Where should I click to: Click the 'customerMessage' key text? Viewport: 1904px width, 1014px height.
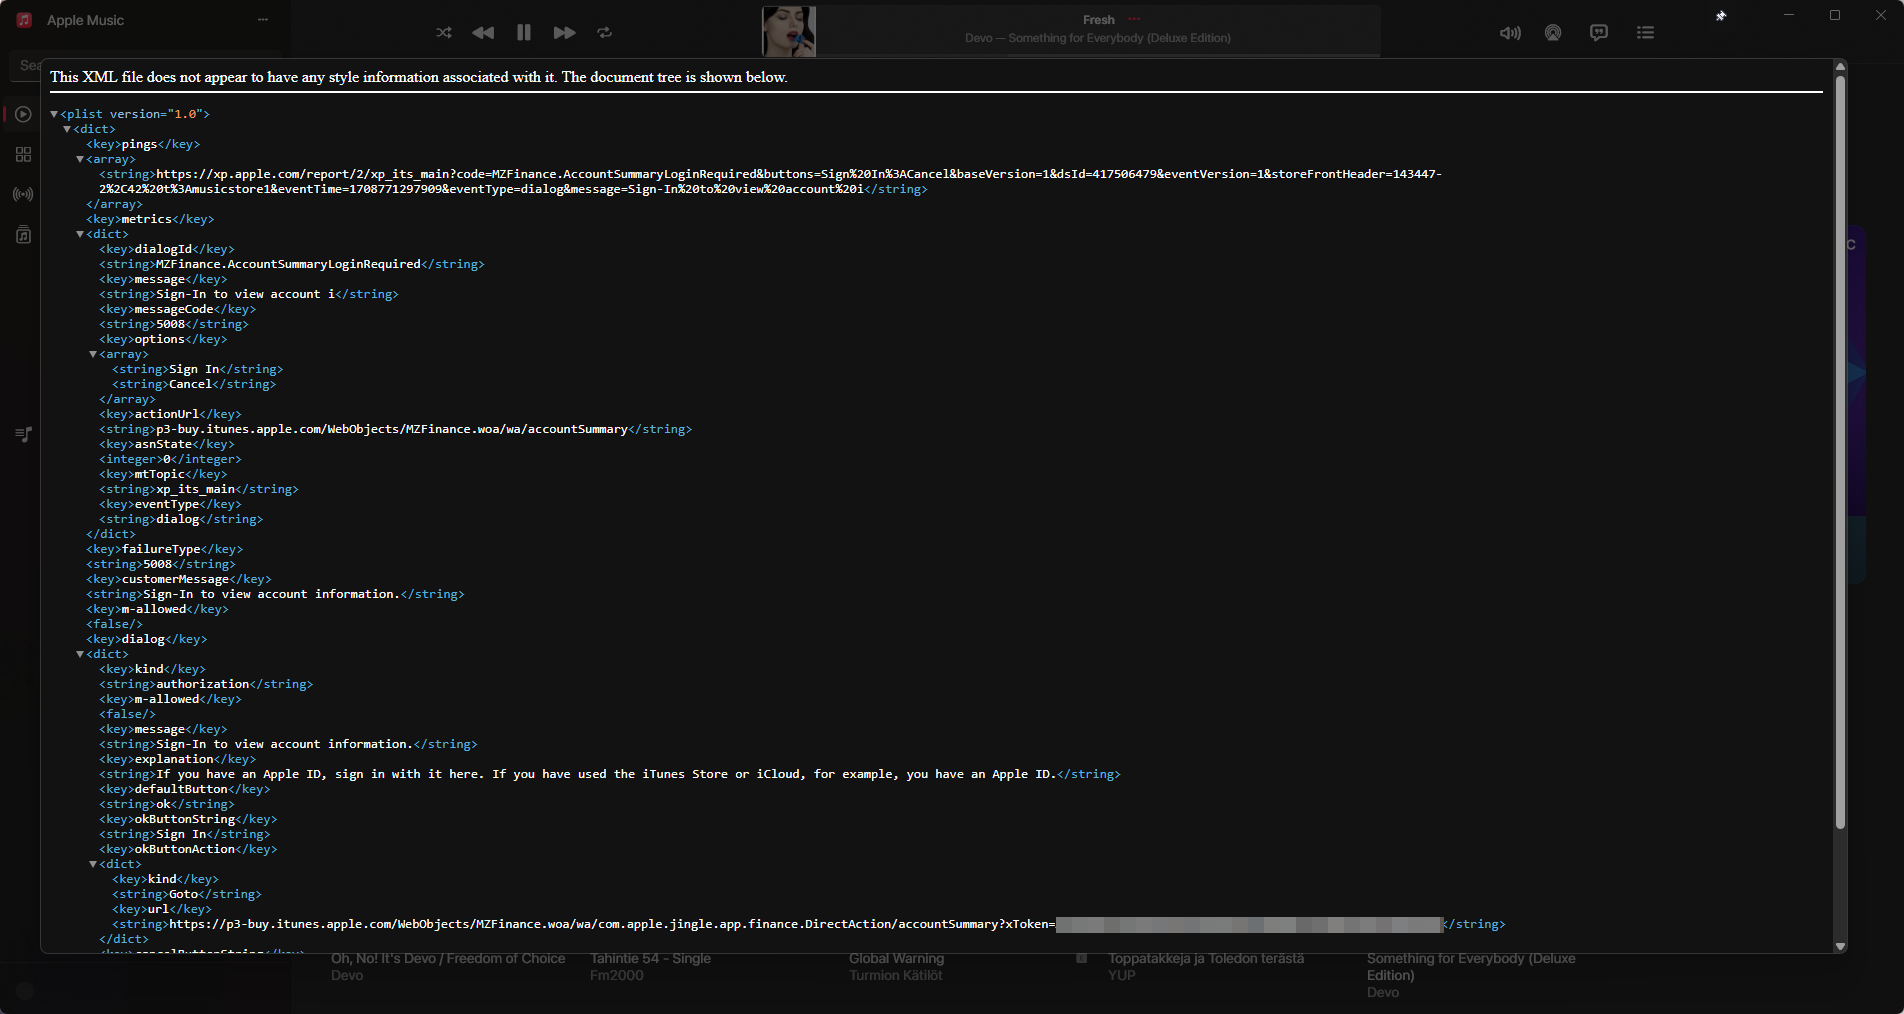(x=175, y=579)
